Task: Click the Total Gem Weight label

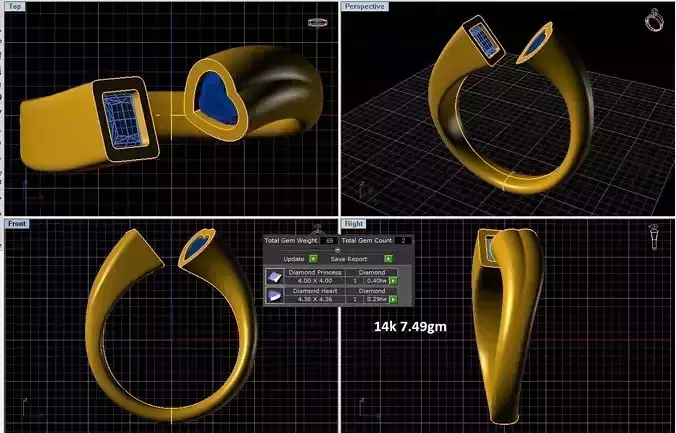Action: click(x=291, y=241)
